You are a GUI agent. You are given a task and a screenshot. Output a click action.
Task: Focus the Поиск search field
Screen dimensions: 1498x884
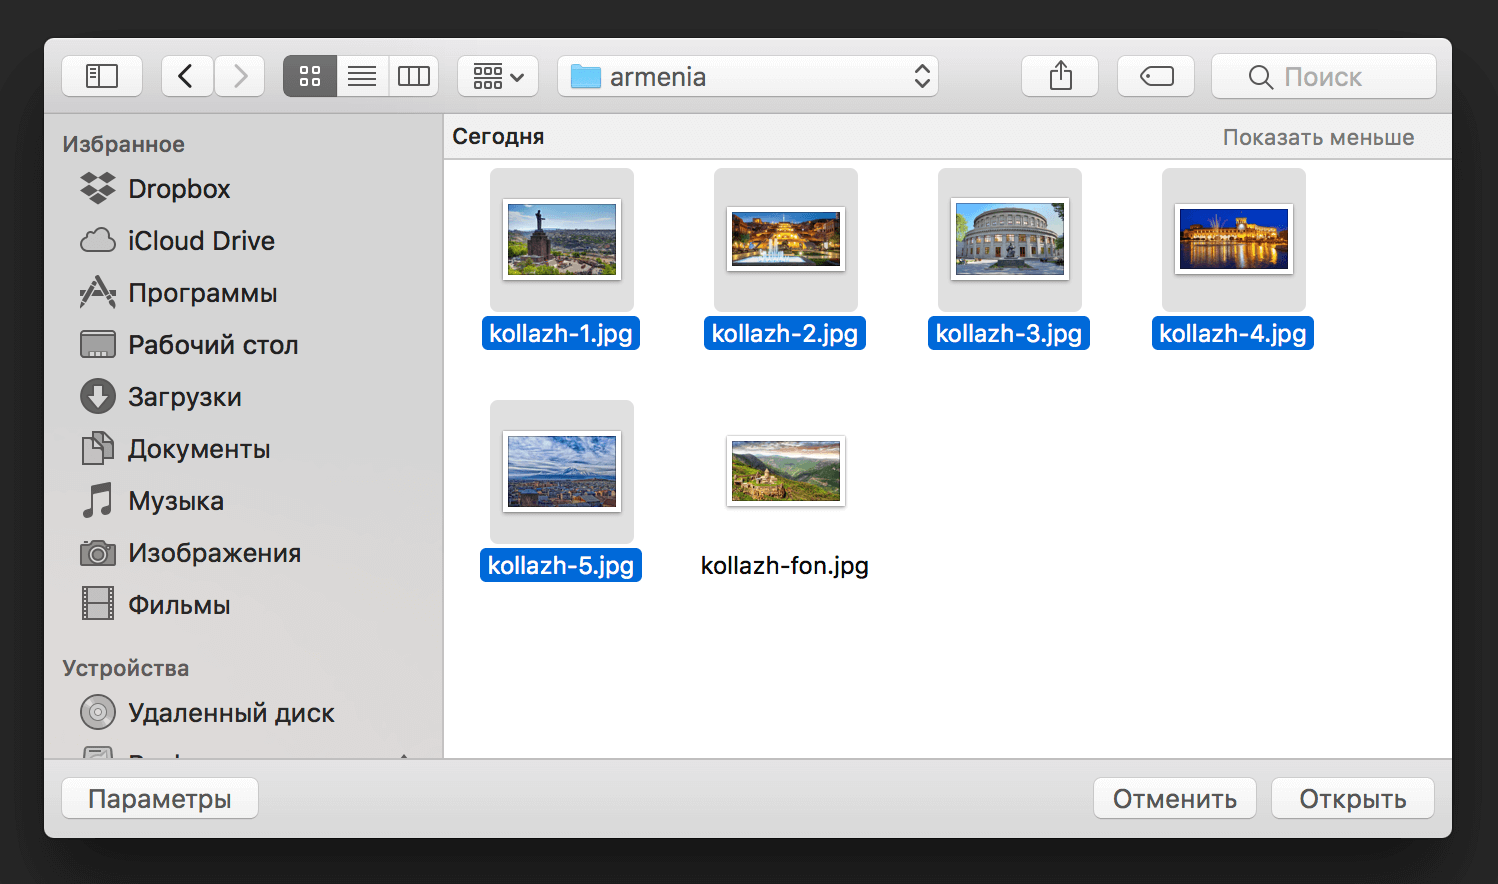click(x=1323, y=77)
